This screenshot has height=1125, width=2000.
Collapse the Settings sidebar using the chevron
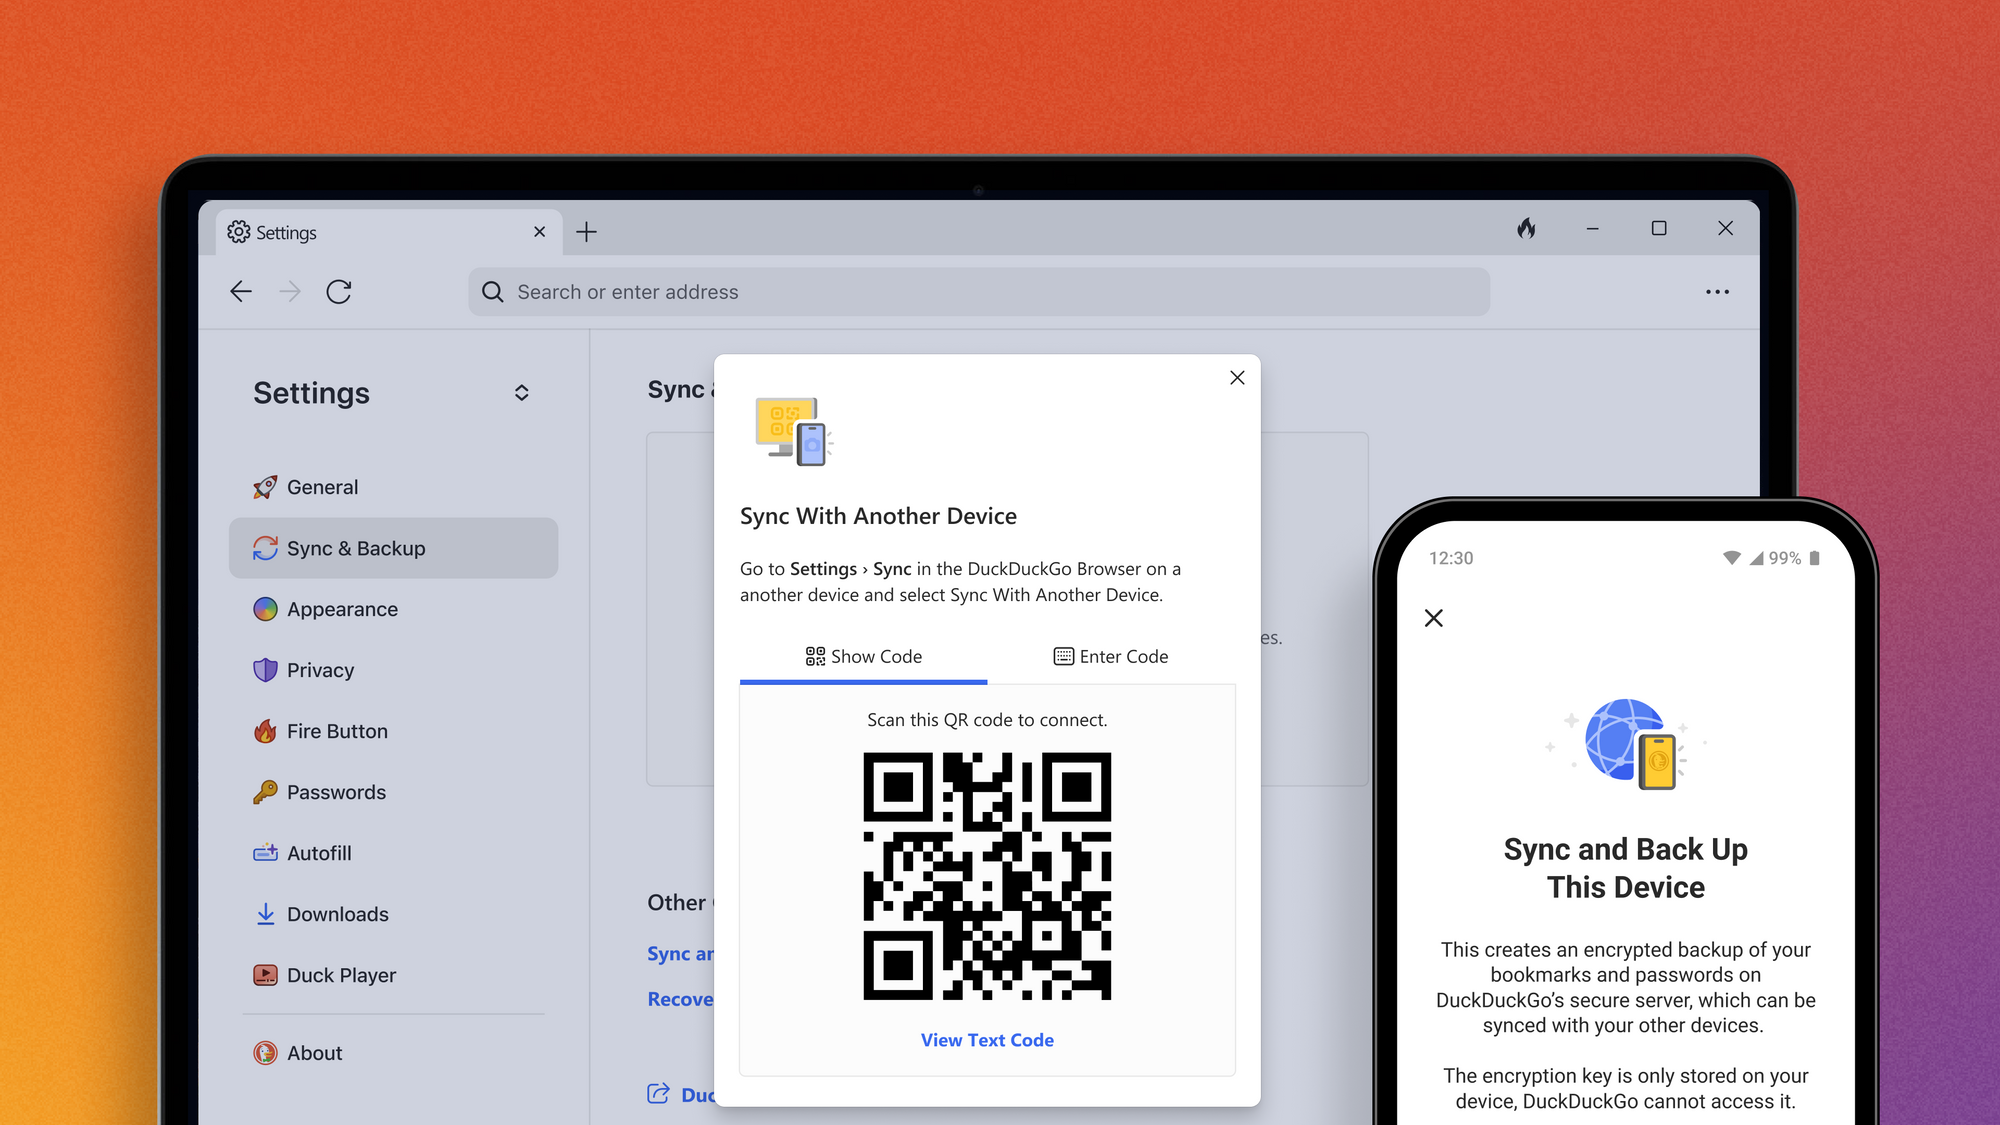coord(521,392)
